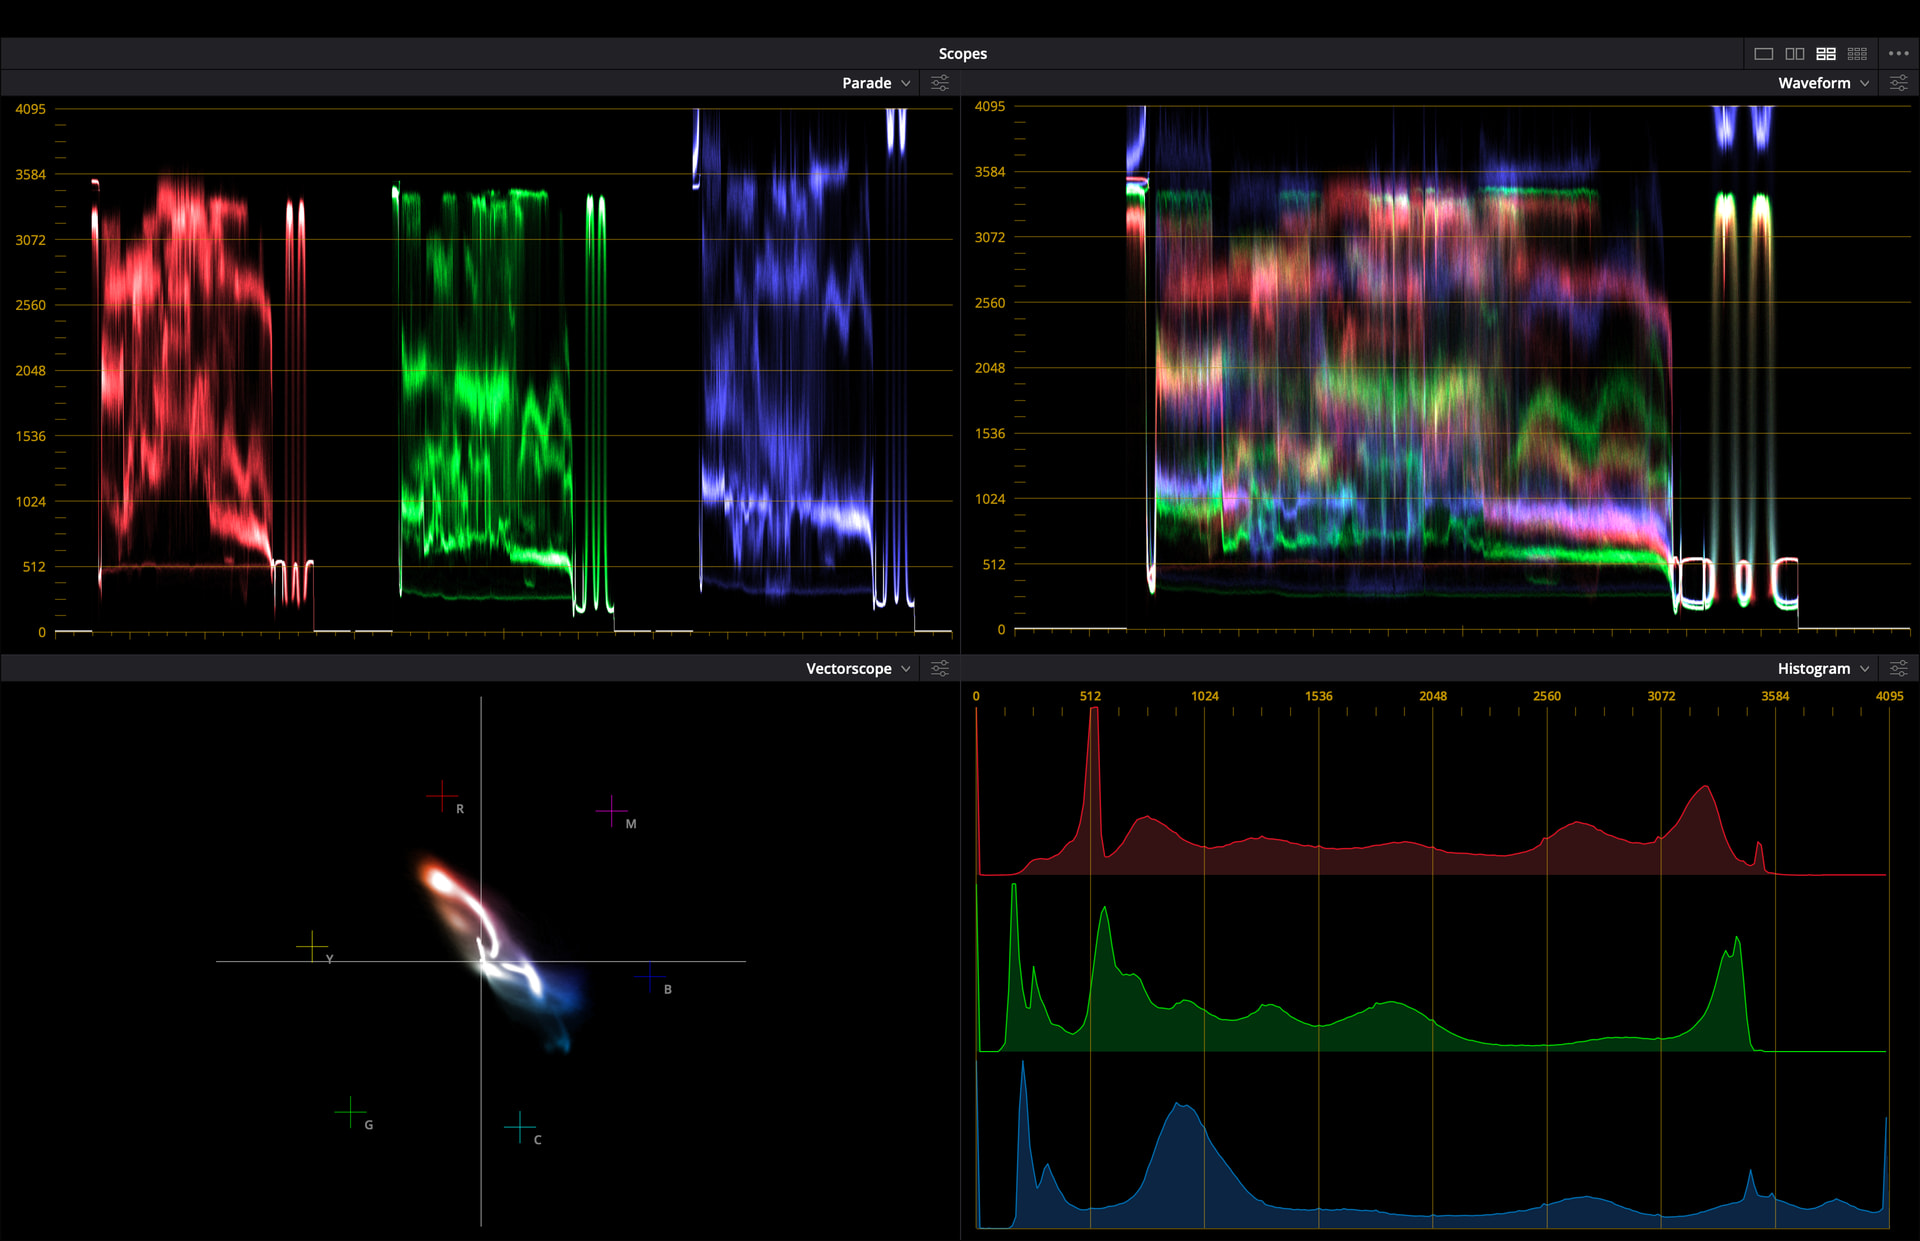Open Histogram scope settings icon

(1898, 668)
